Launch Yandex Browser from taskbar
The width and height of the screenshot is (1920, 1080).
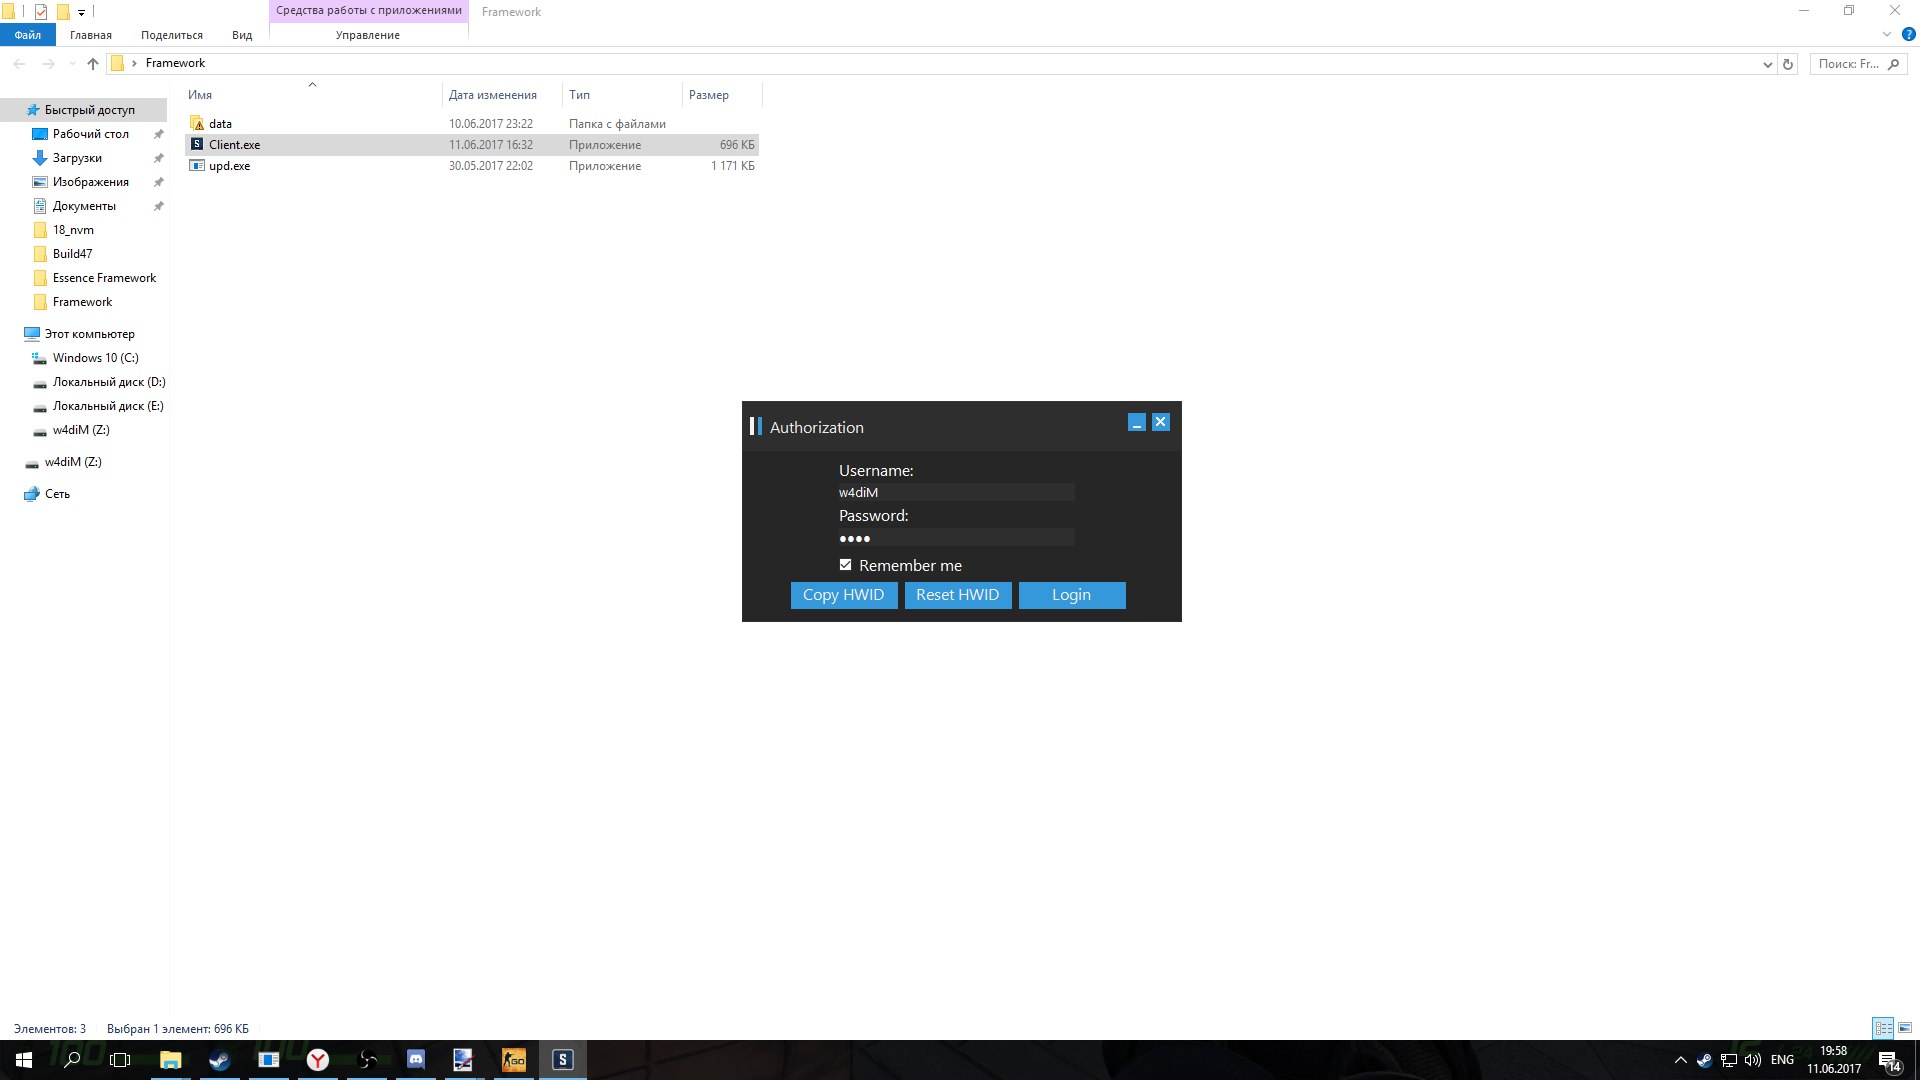point(317,1060)
